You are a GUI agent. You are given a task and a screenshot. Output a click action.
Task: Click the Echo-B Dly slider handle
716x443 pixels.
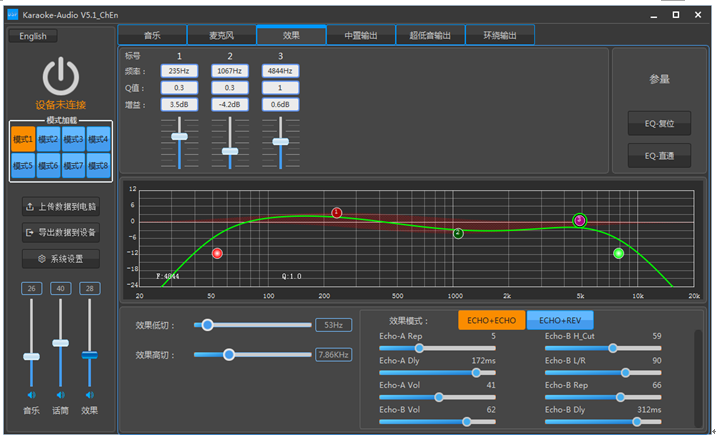point(637,422)
